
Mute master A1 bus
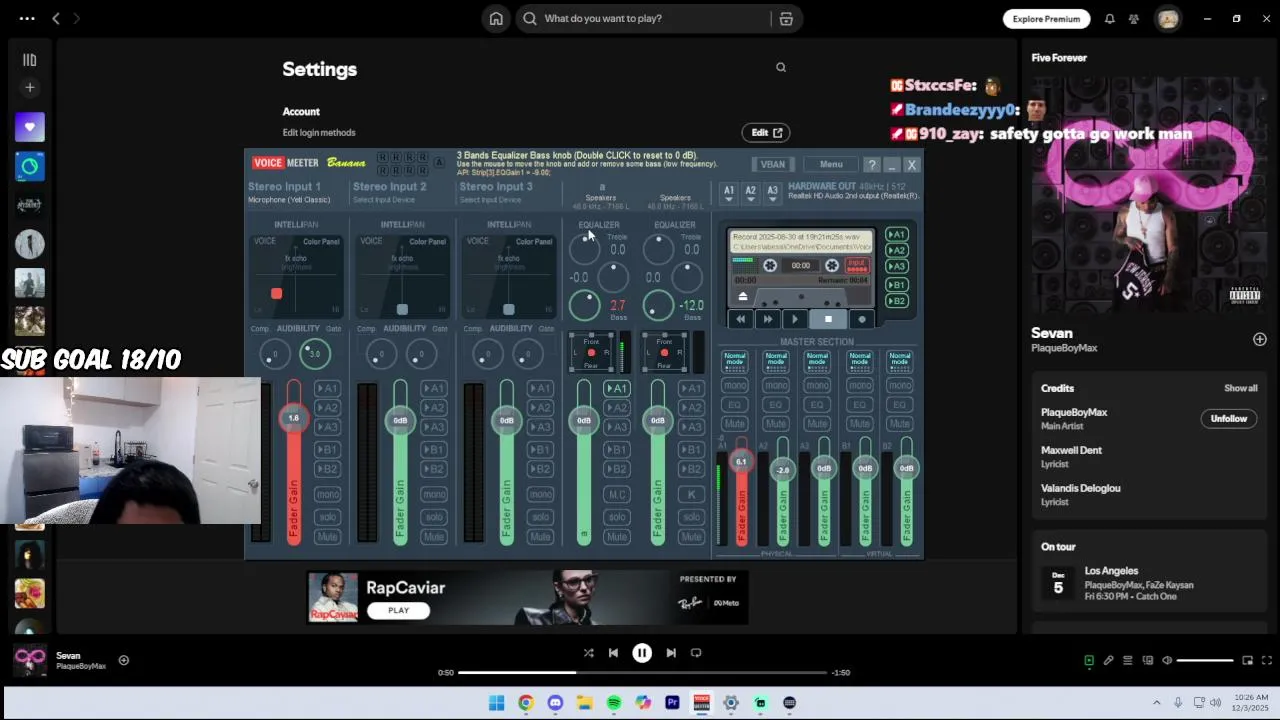[x=735, y=424]
